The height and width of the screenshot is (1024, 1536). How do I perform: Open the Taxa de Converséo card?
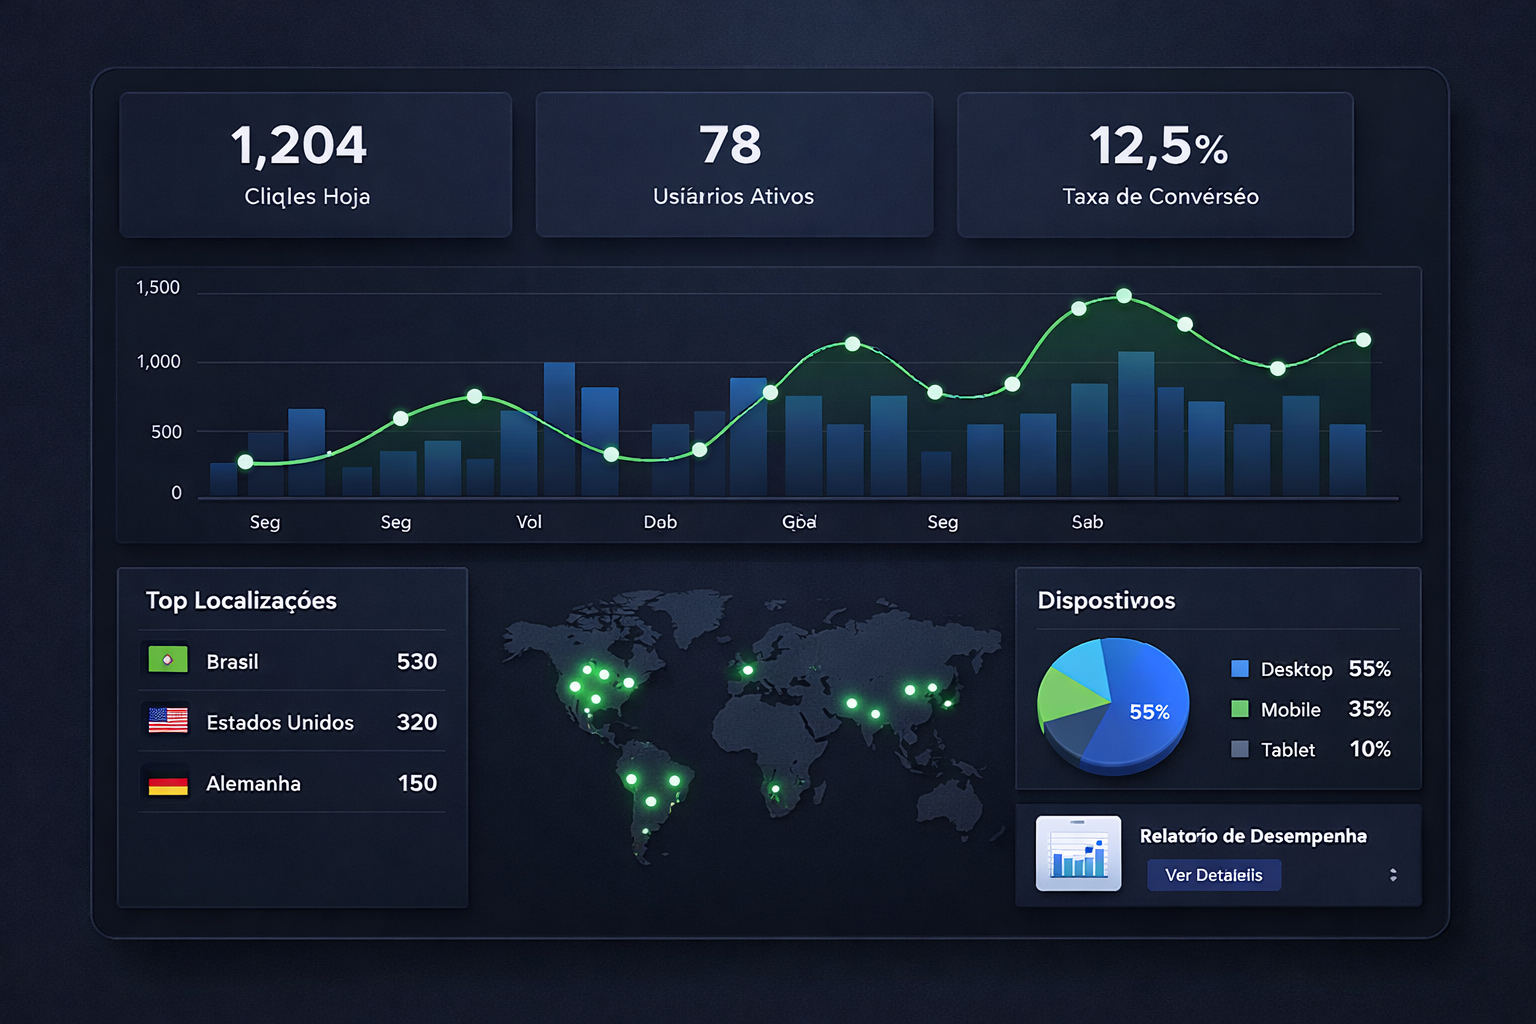[1155, 165]
